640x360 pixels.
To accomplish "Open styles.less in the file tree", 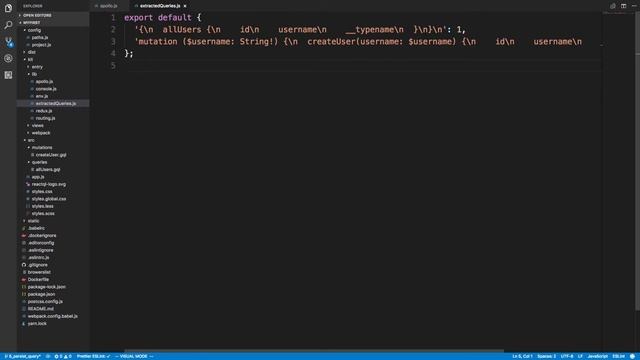I will click(42, 206).
